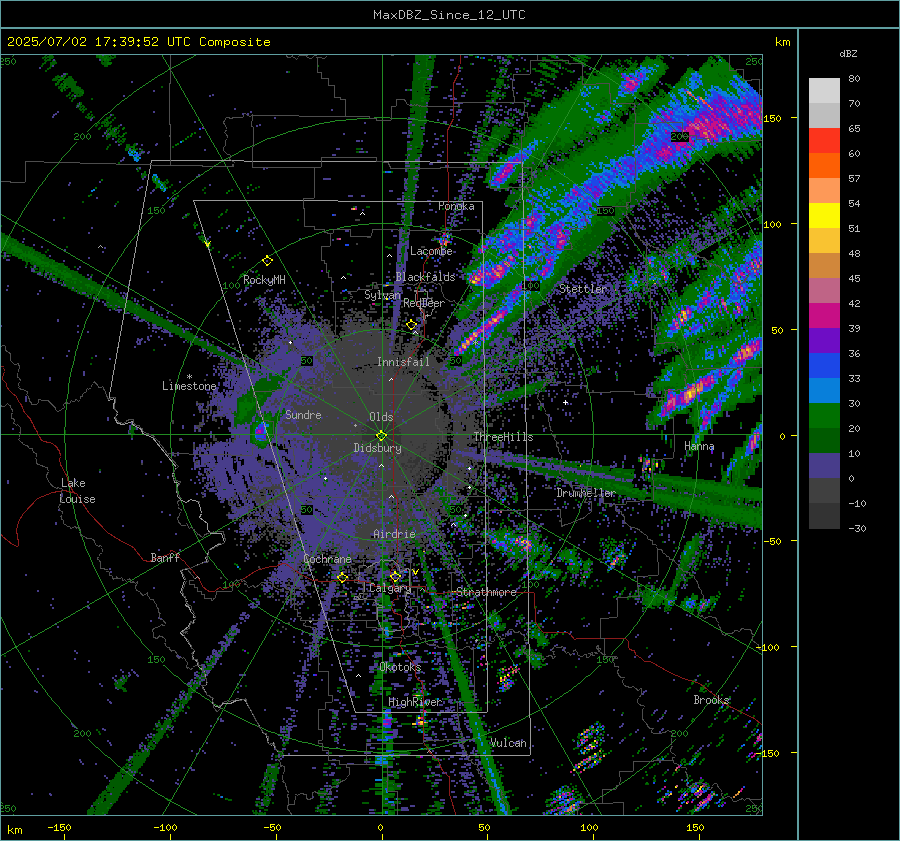Click the Sundre label

tap(303, 414)
